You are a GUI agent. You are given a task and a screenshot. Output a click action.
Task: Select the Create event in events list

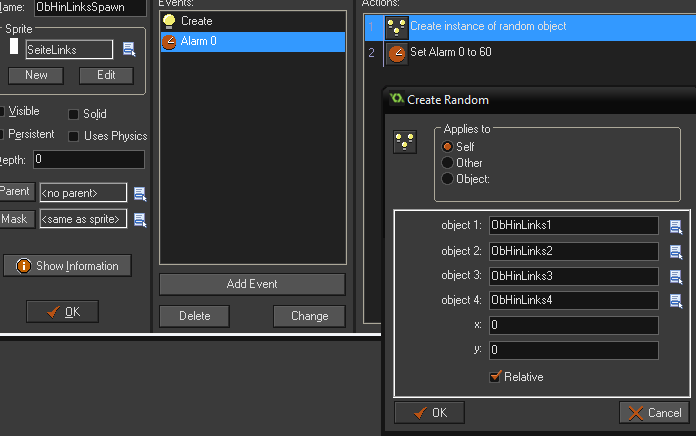196,21
